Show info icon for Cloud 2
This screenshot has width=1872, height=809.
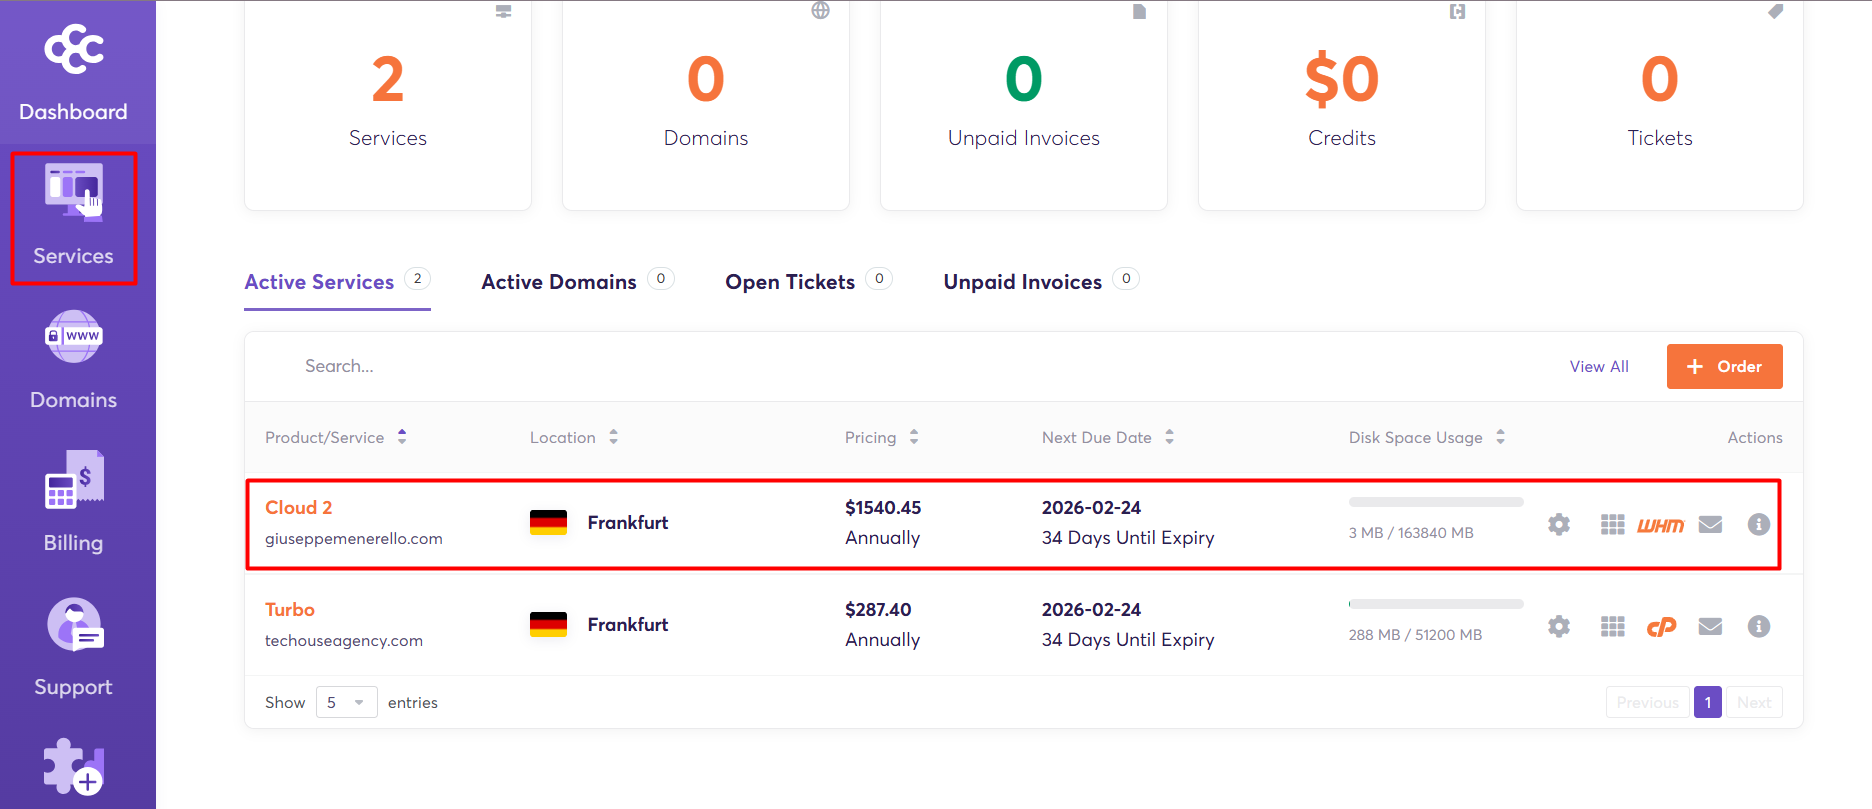point(1759,524)
